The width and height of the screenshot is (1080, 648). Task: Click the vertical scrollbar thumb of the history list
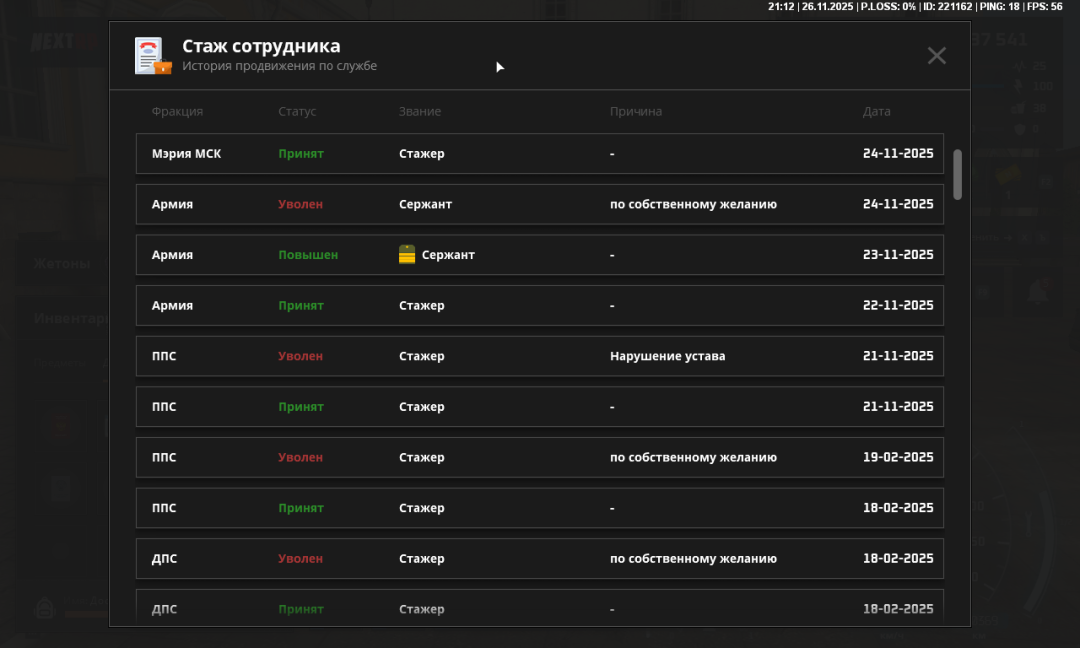(958, 174)
